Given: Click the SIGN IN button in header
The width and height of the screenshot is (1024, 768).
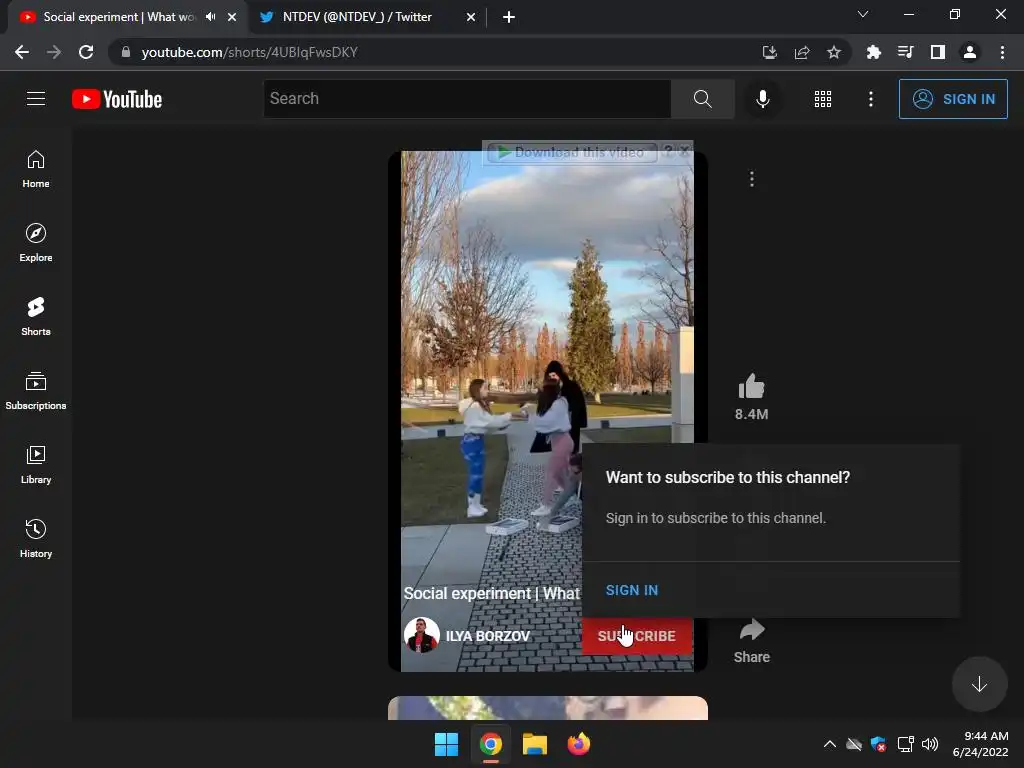Looking at the screenshot, I should 953,99.
